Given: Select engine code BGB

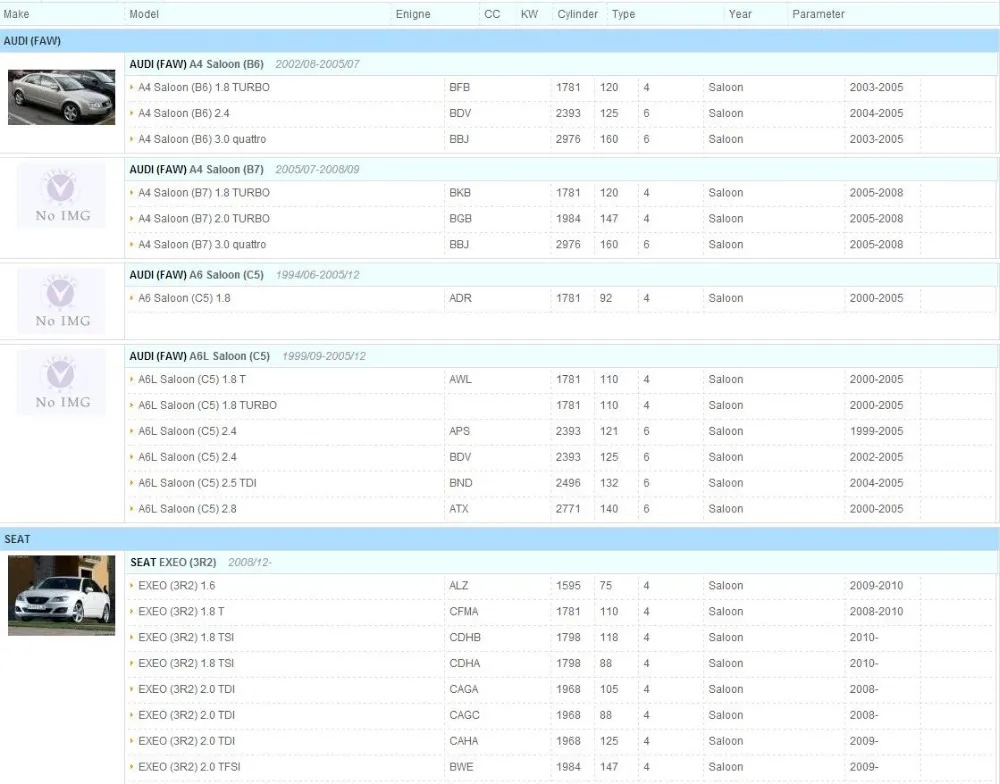Looking at the screenshot, I should coord(460,218).
